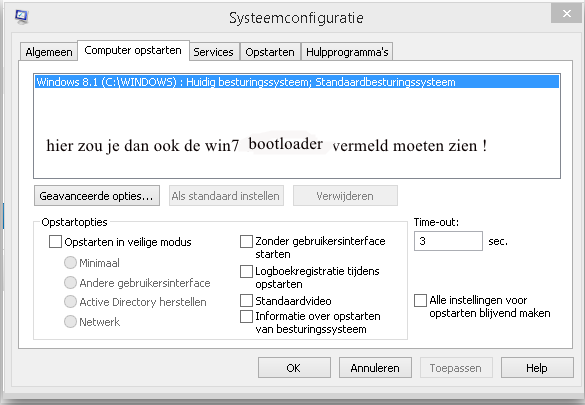Enable Opstarten in veilige modus
This screenshot has height=405, width=585.
[x=55, y=242]
